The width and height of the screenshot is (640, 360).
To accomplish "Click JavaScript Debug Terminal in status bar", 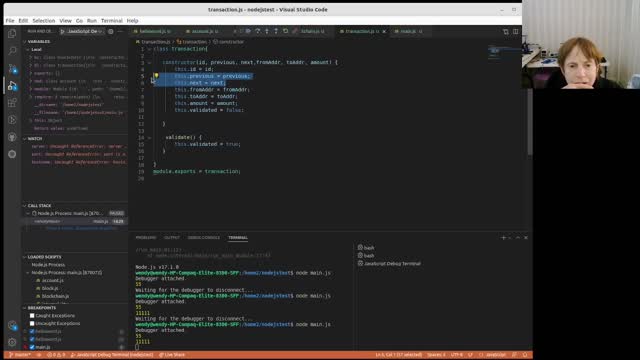I will (x=112, y=355).
